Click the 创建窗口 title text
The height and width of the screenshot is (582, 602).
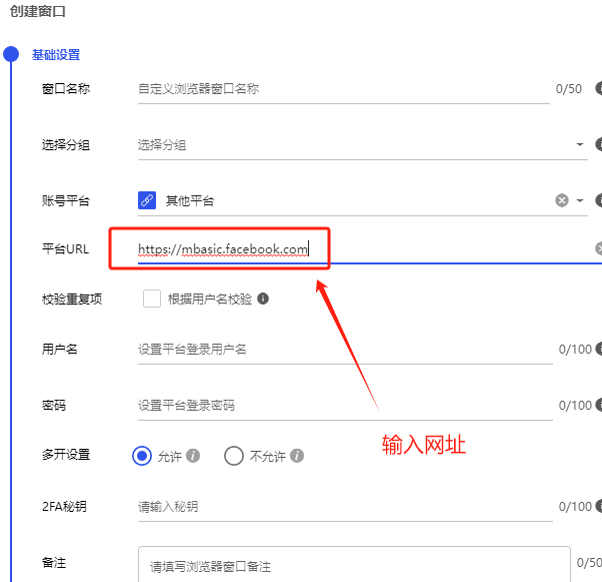click(38, 11)
